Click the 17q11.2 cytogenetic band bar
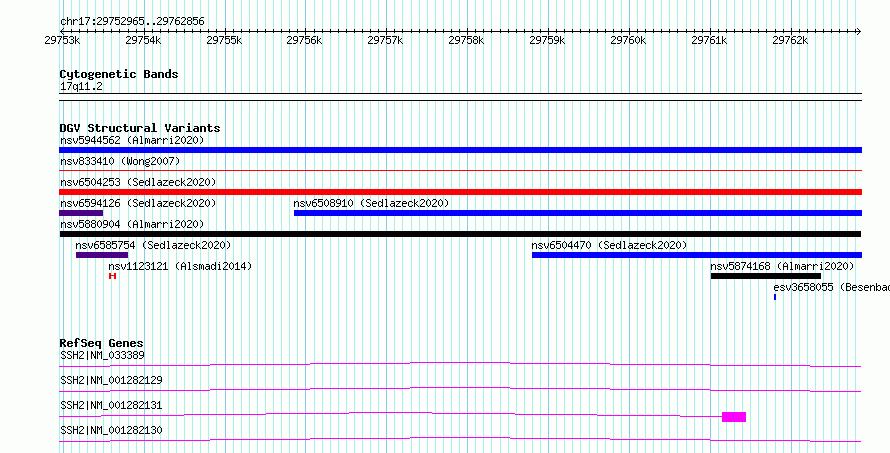The width and height of the screenshot is (890, 453). point(460,97)
